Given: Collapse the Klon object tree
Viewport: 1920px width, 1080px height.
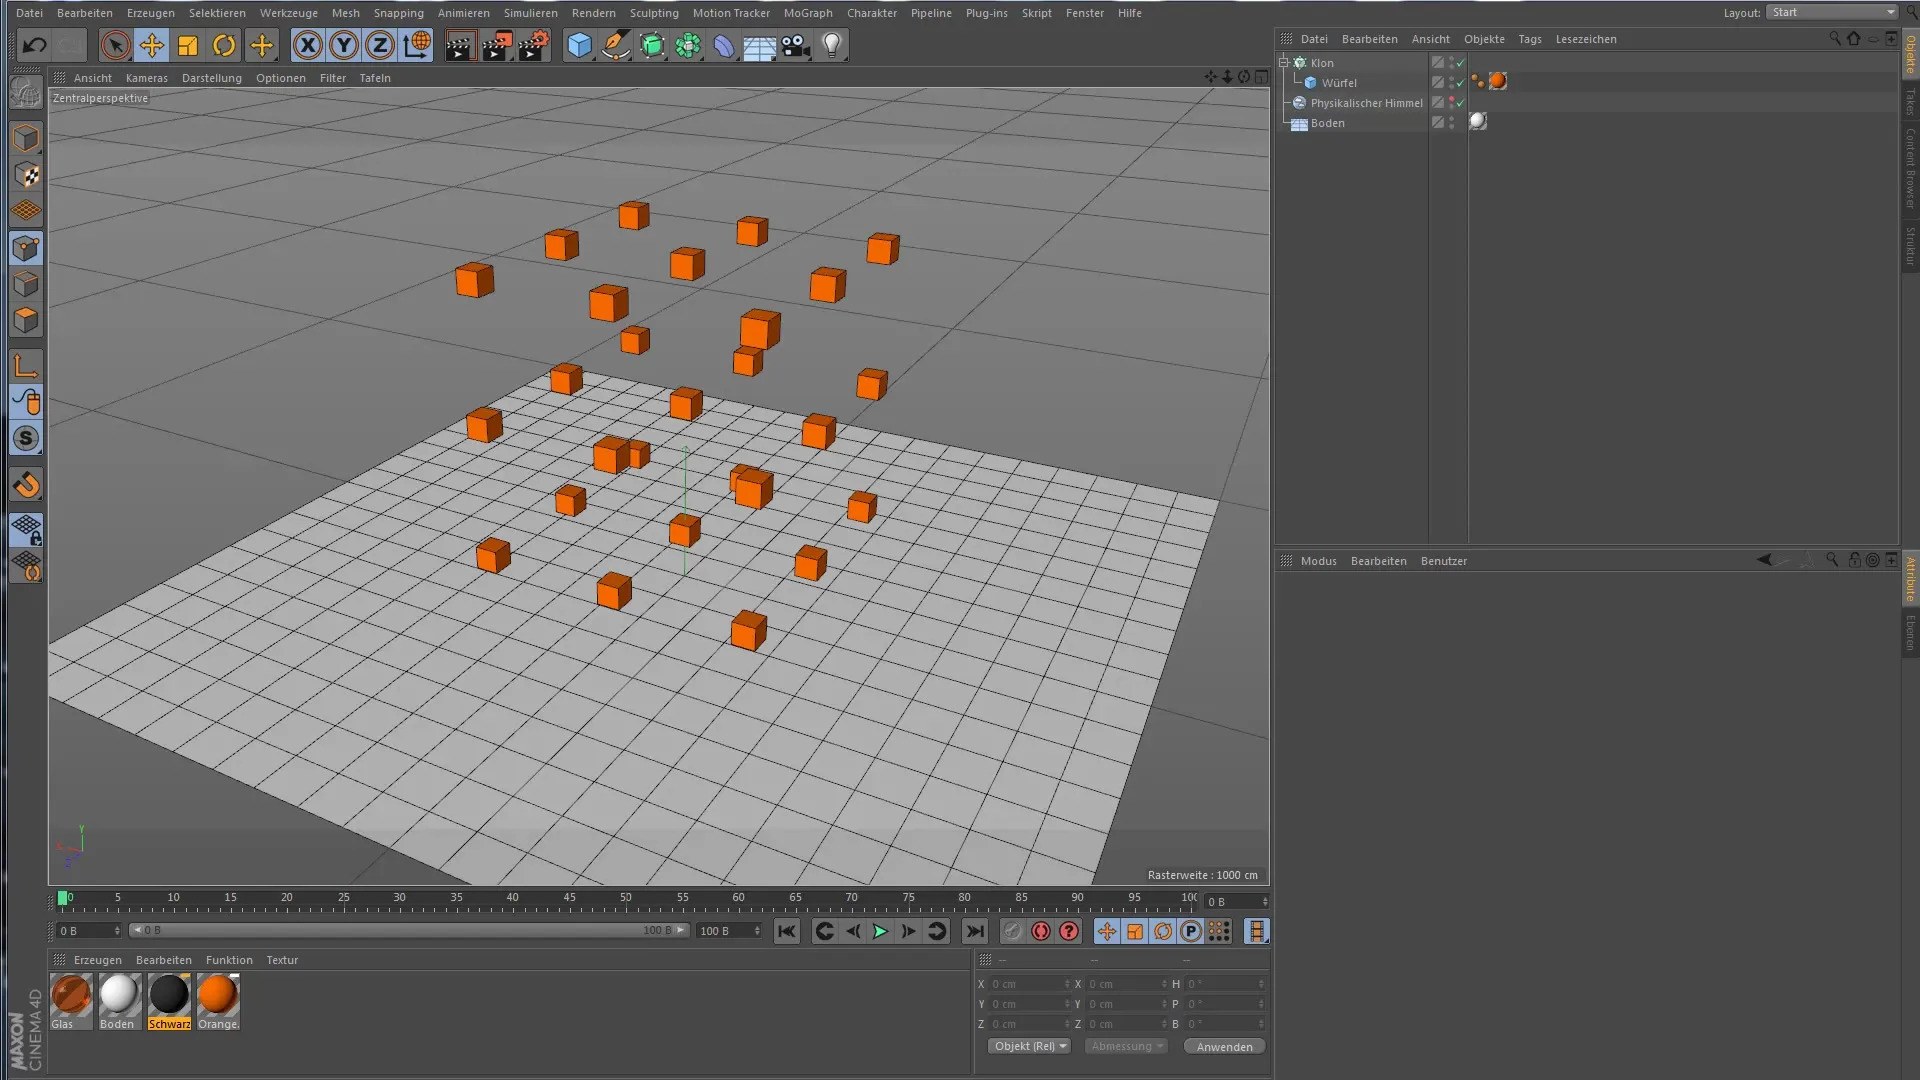Looking at the screenshot, I should [x=1284, y=62].
